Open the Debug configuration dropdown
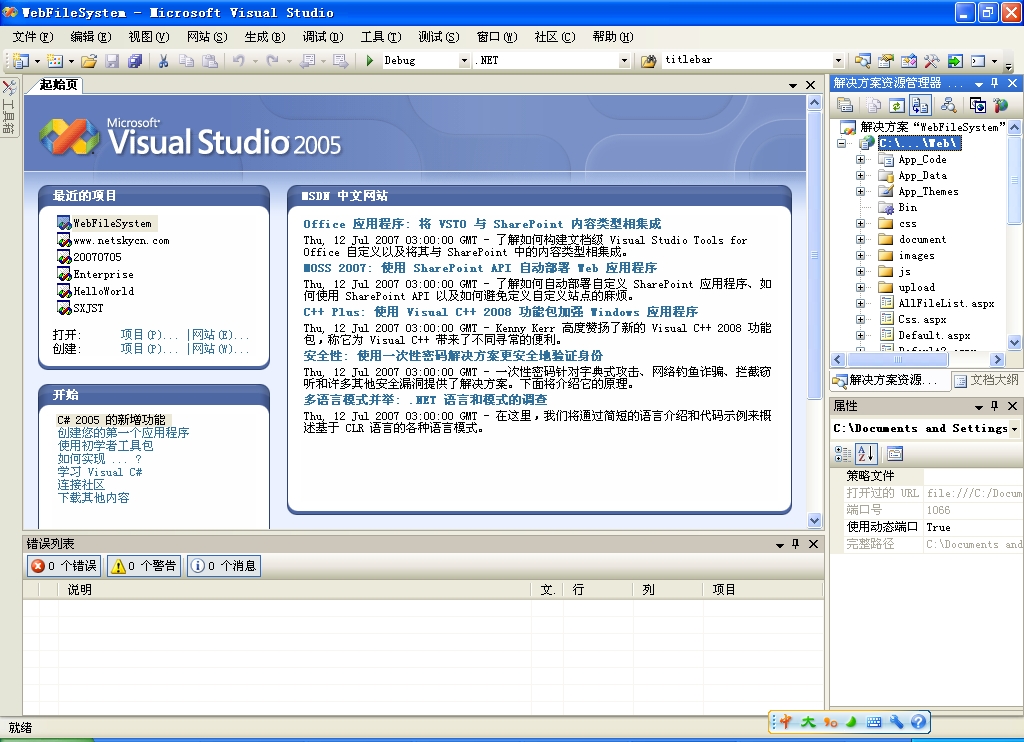Image resolution: width=1024 pixels, height=742 pixels. click(464, 61)
